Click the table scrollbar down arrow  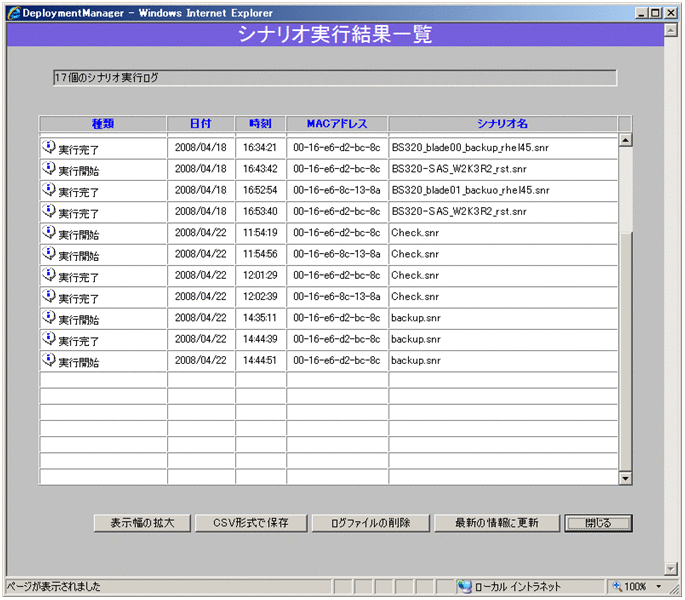626,478
